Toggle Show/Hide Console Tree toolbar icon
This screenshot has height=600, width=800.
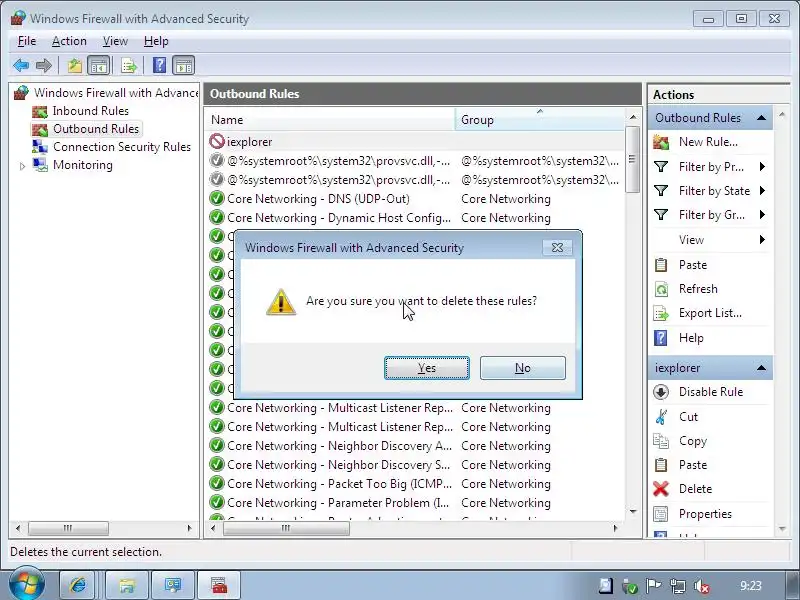[x=98, y=65]
